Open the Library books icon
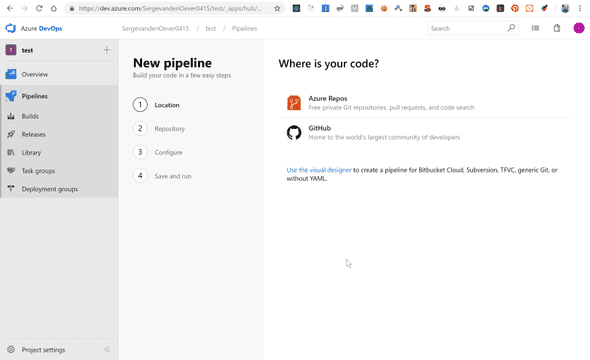The width and height of the screenshot is (590, 360). (x=11, y=152)
